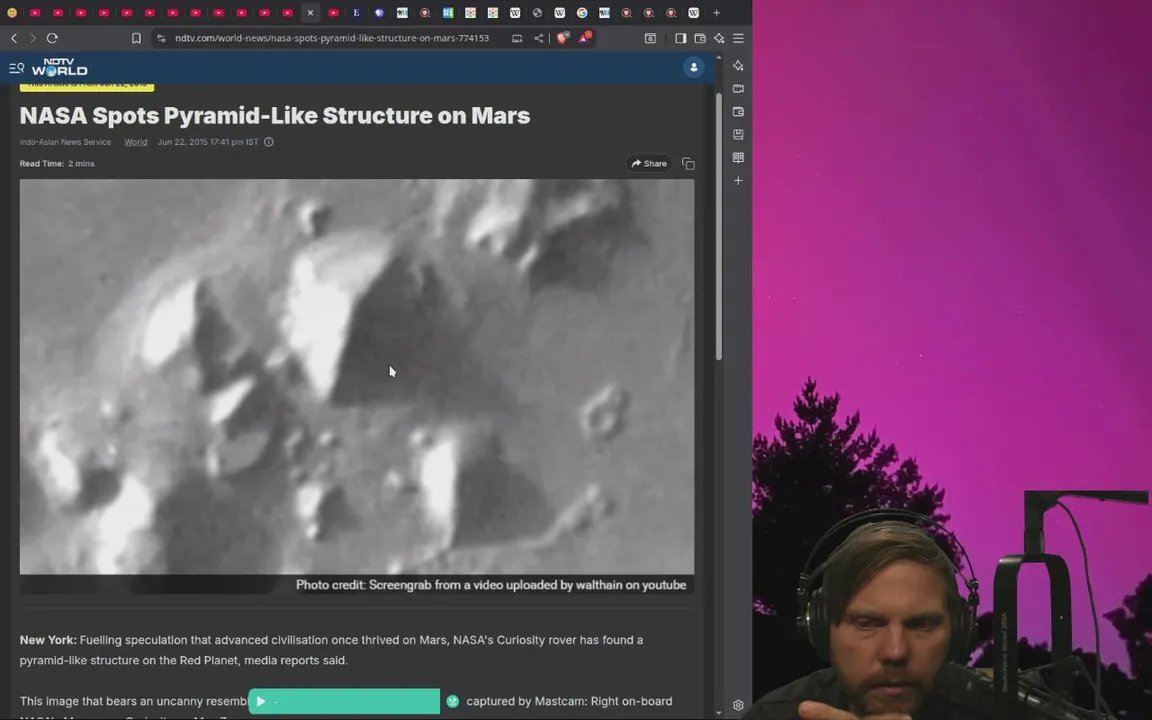Click the NDTV article URL field
The image size is (1152, 720).
[331, 38]
